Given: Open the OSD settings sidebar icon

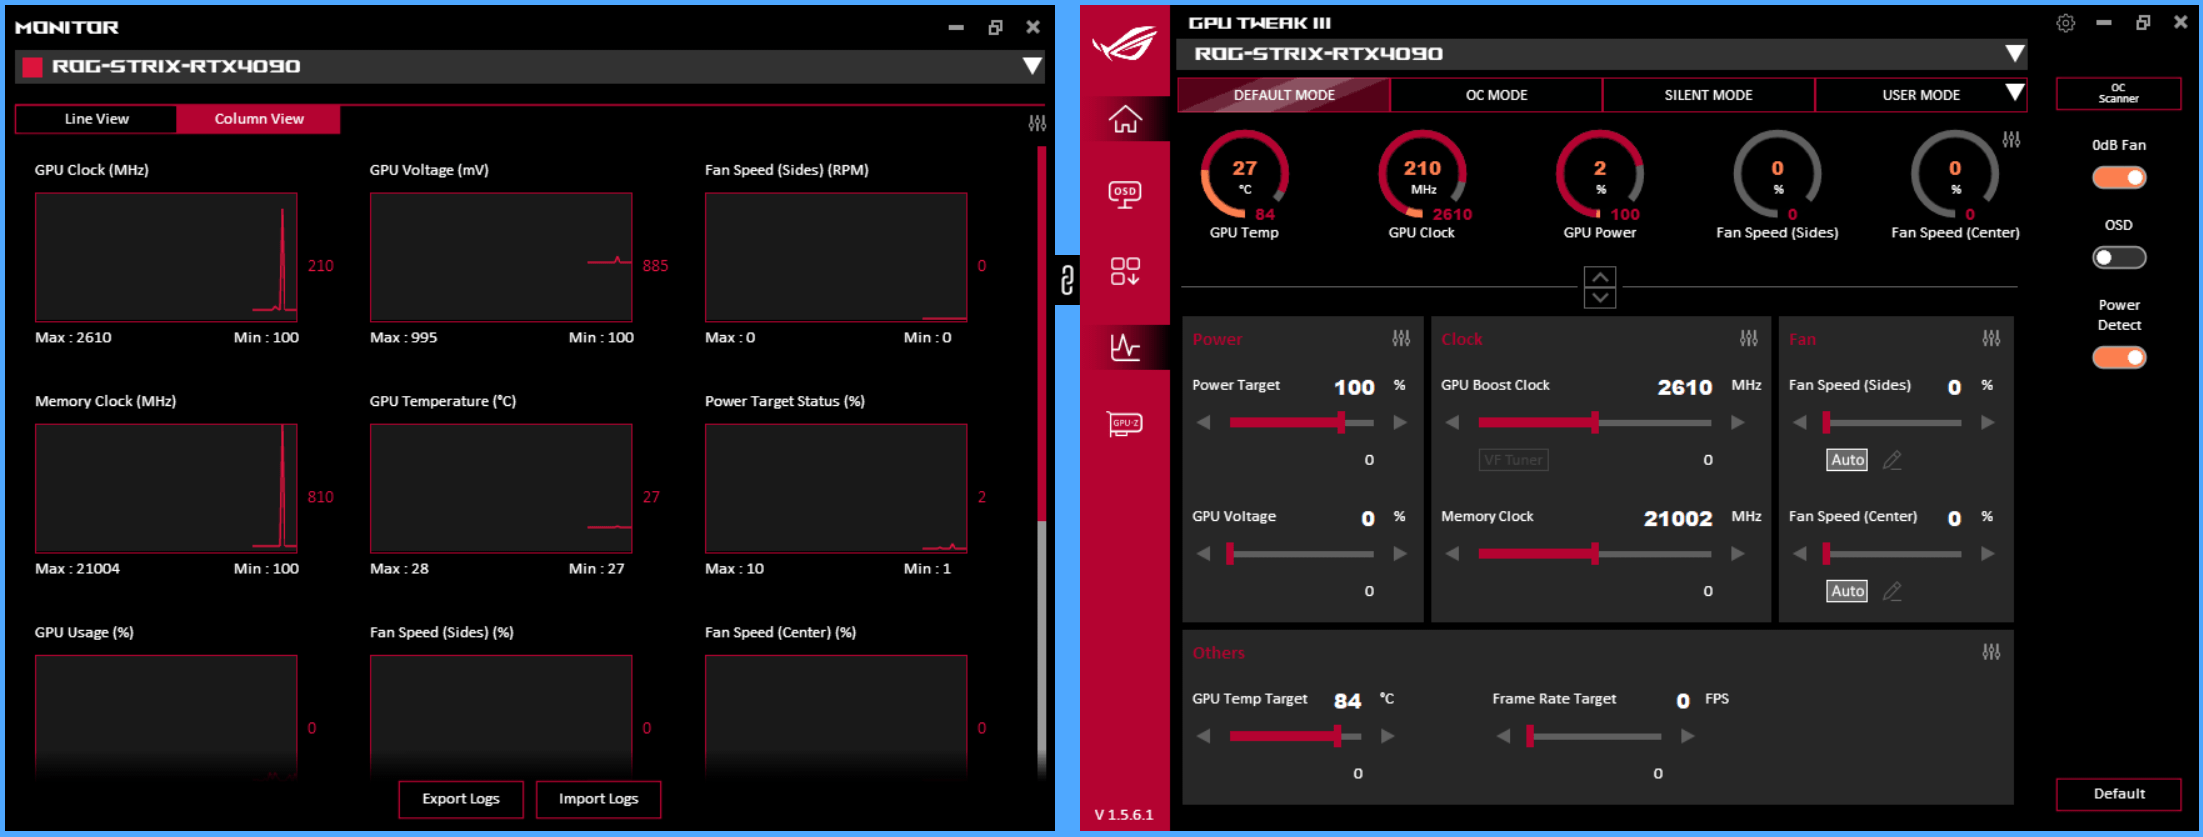Looking at the screenshot, I should click(x=1125, y=194).
